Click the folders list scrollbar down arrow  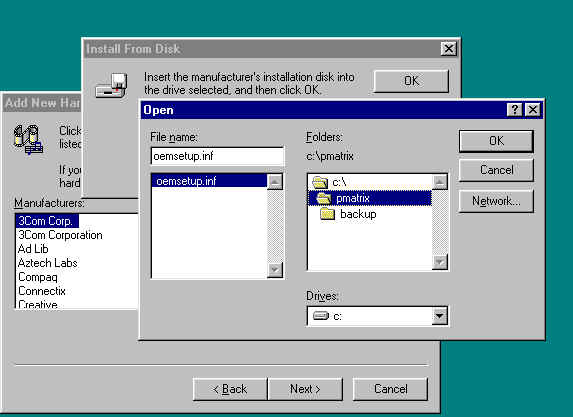pos(440,262)
